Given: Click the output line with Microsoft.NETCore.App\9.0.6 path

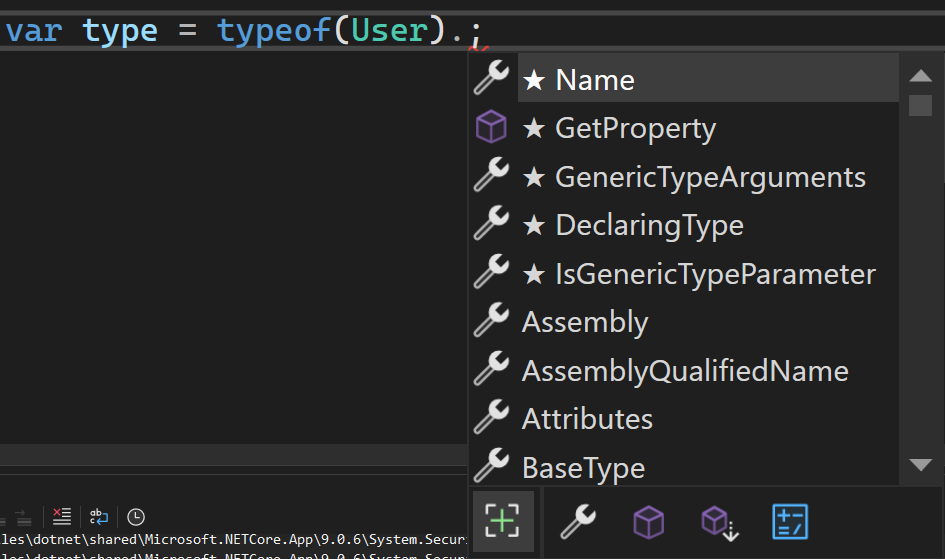Looking at the screenshot, I should pyautogui.click(x=233, y=539).
